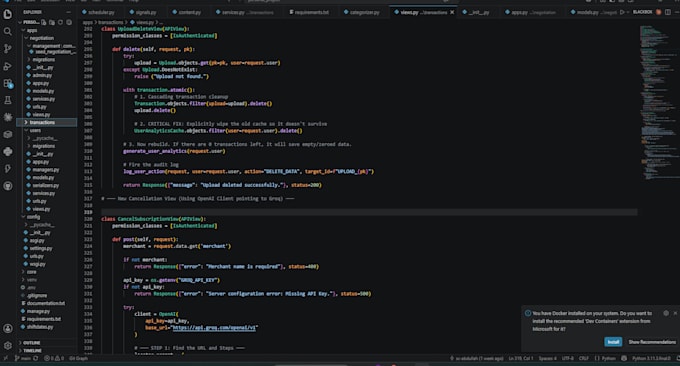Collapse all folders in Explorer
Screen dimensions: 680x366
(69, 22)
